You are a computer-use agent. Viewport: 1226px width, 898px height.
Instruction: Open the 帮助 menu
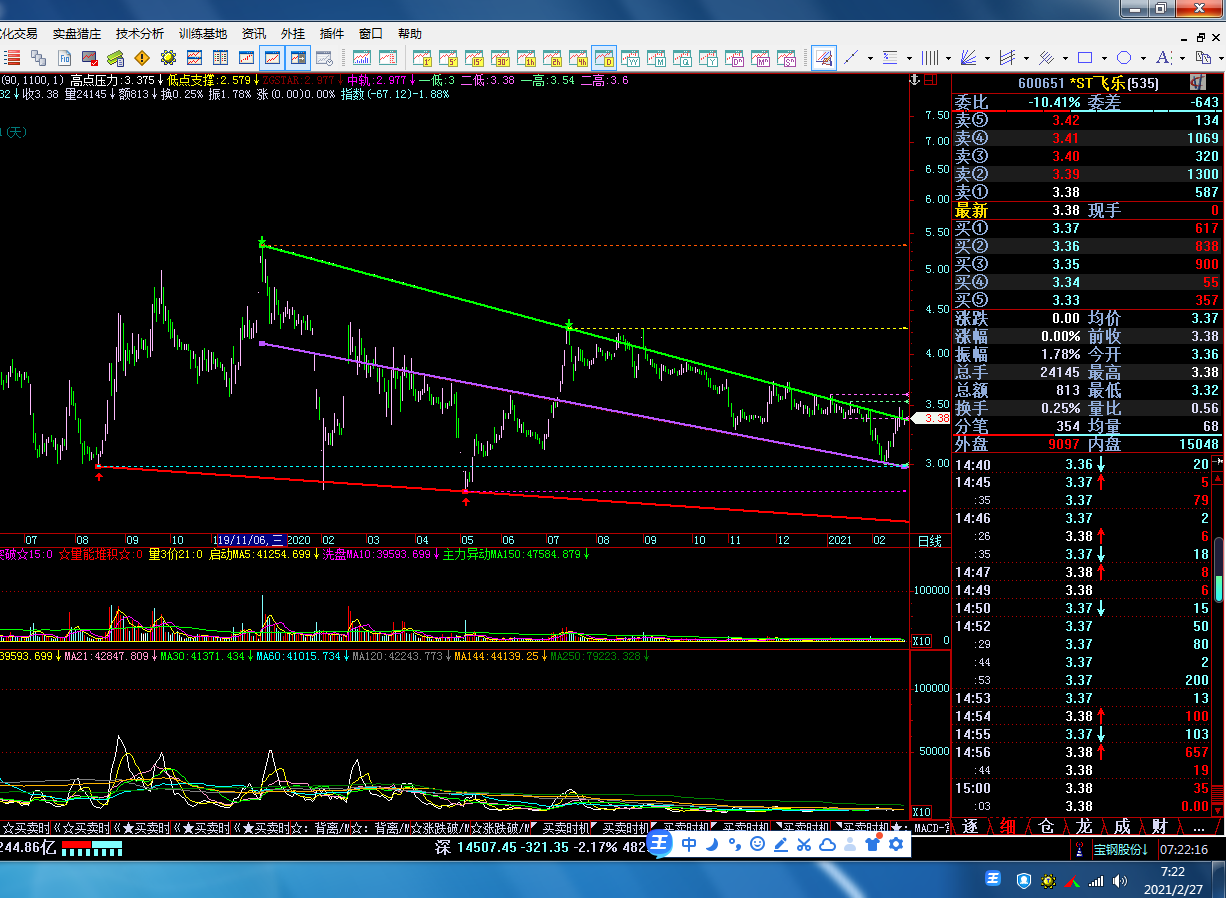click(x=410, y=33)
